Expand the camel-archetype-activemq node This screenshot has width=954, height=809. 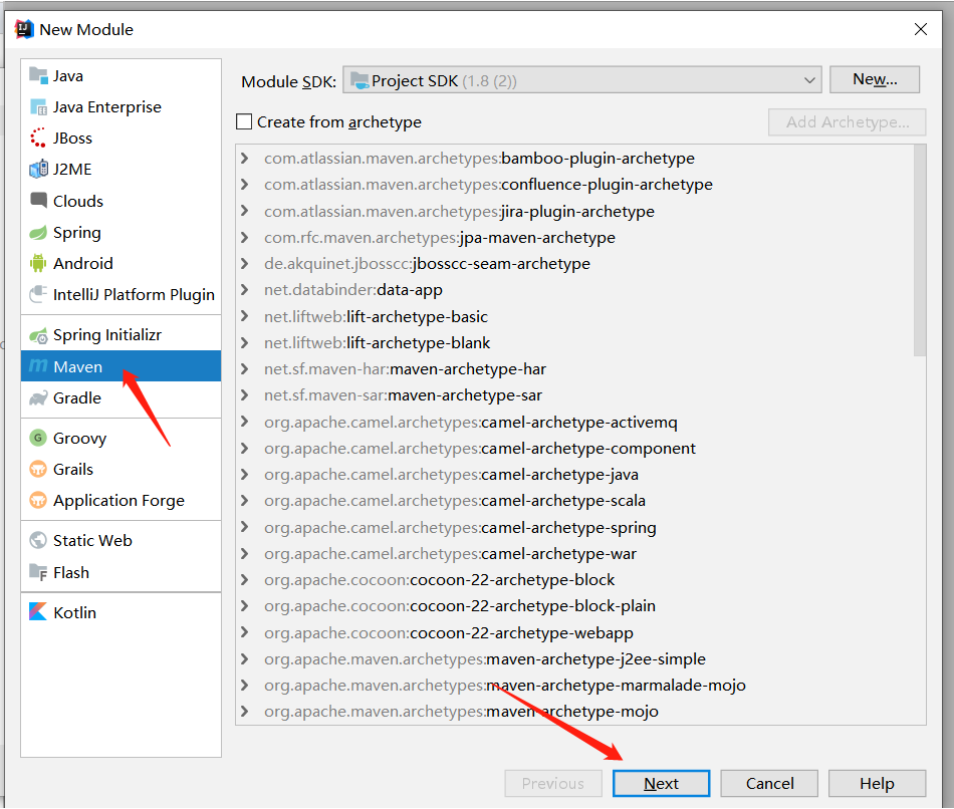click(245, 422)
